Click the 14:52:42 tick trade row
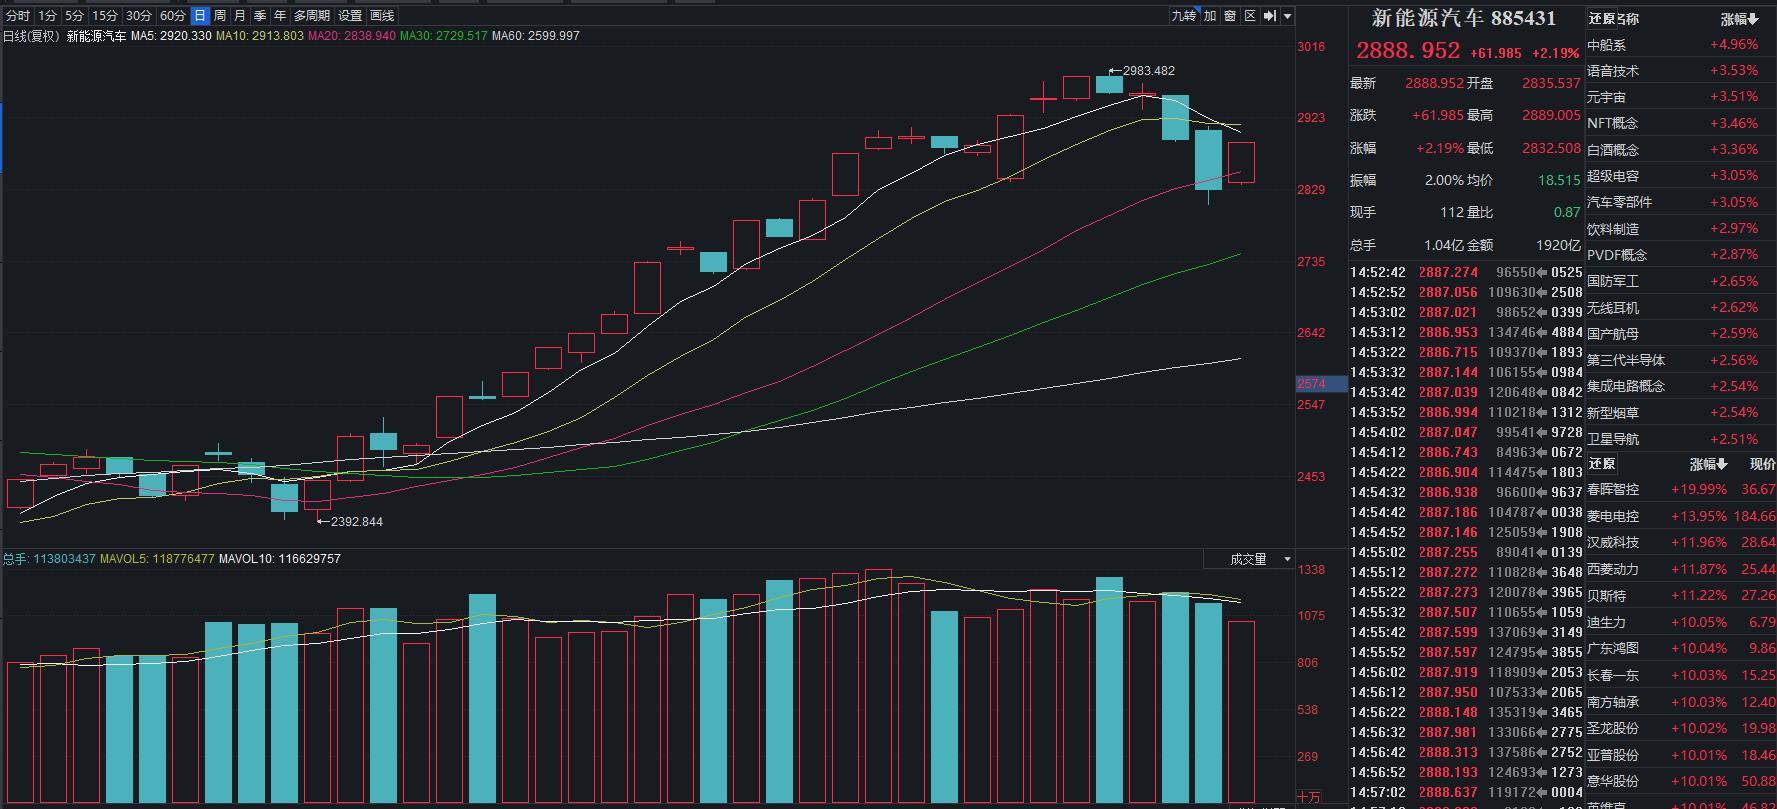Image resolution: width=1777 pixels, height=809 pixels. click(x=1466, y=272)
